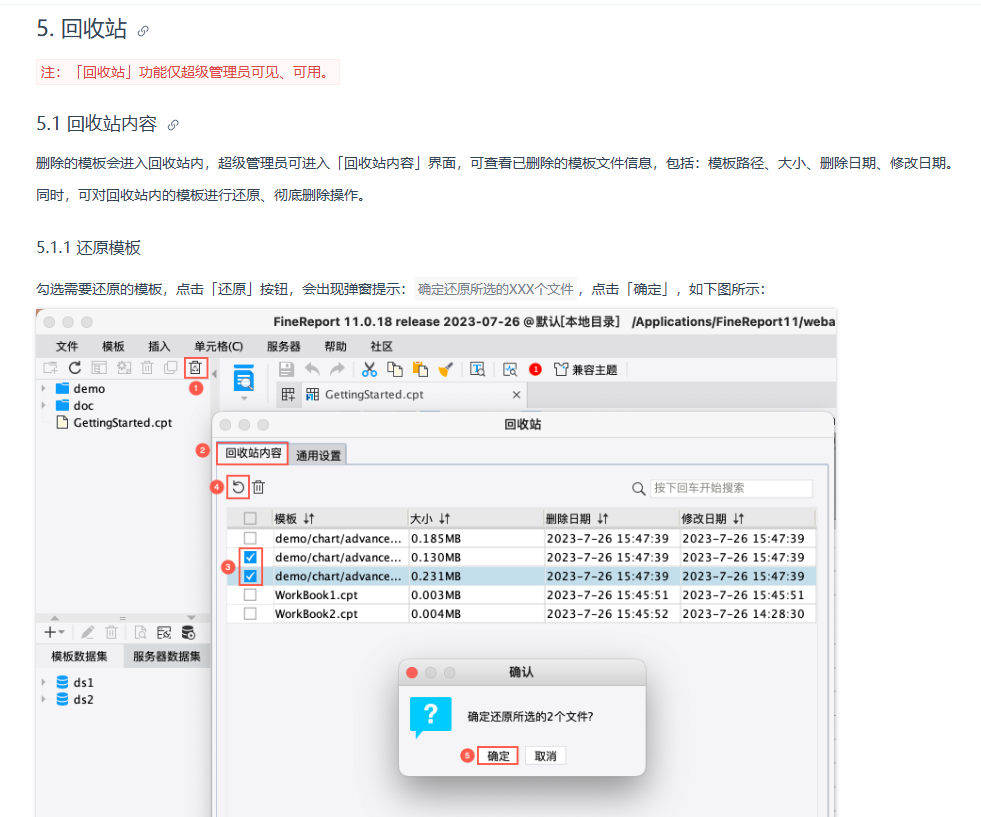Click the anchor link icon beside 回收站 heading
The image size is (981, 817).
(143, 31)
